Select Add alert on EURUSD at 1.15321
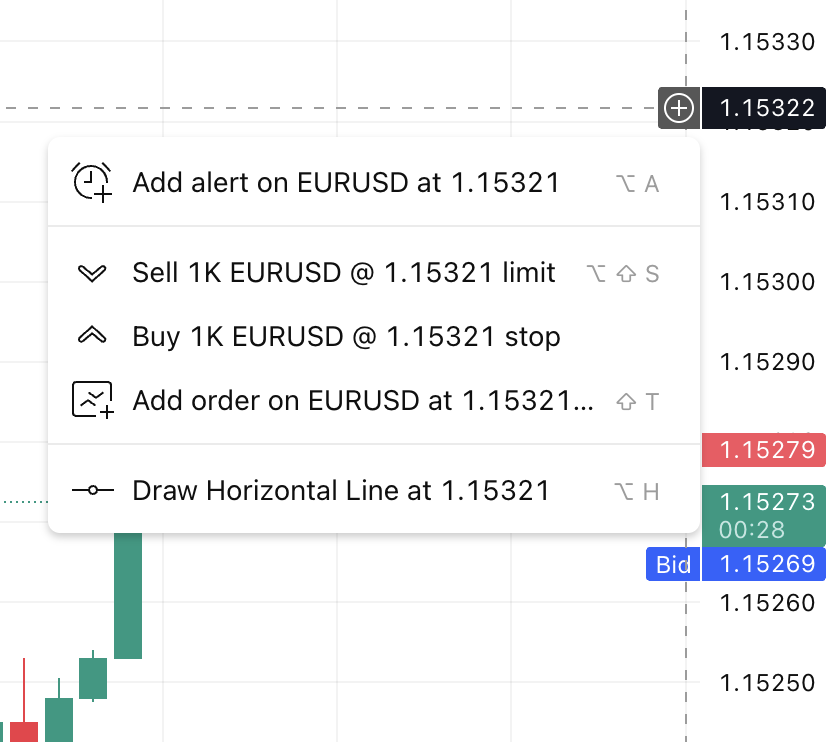 tap(346, 183)
